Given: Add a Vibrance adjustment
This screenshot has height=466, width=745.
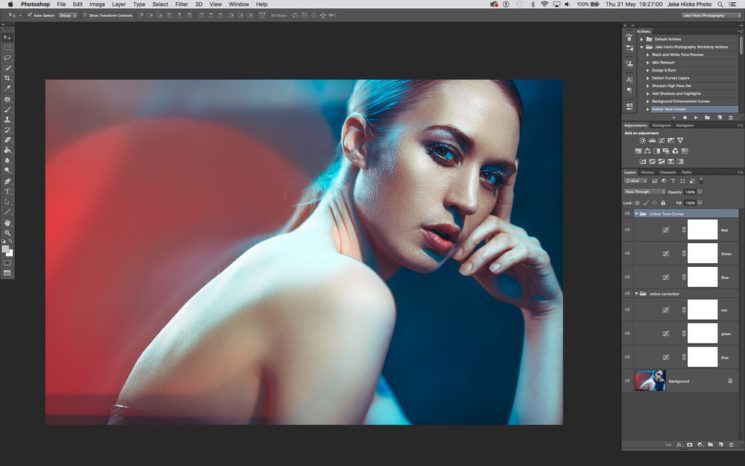Looking at the screenshot, I should 680,141.
